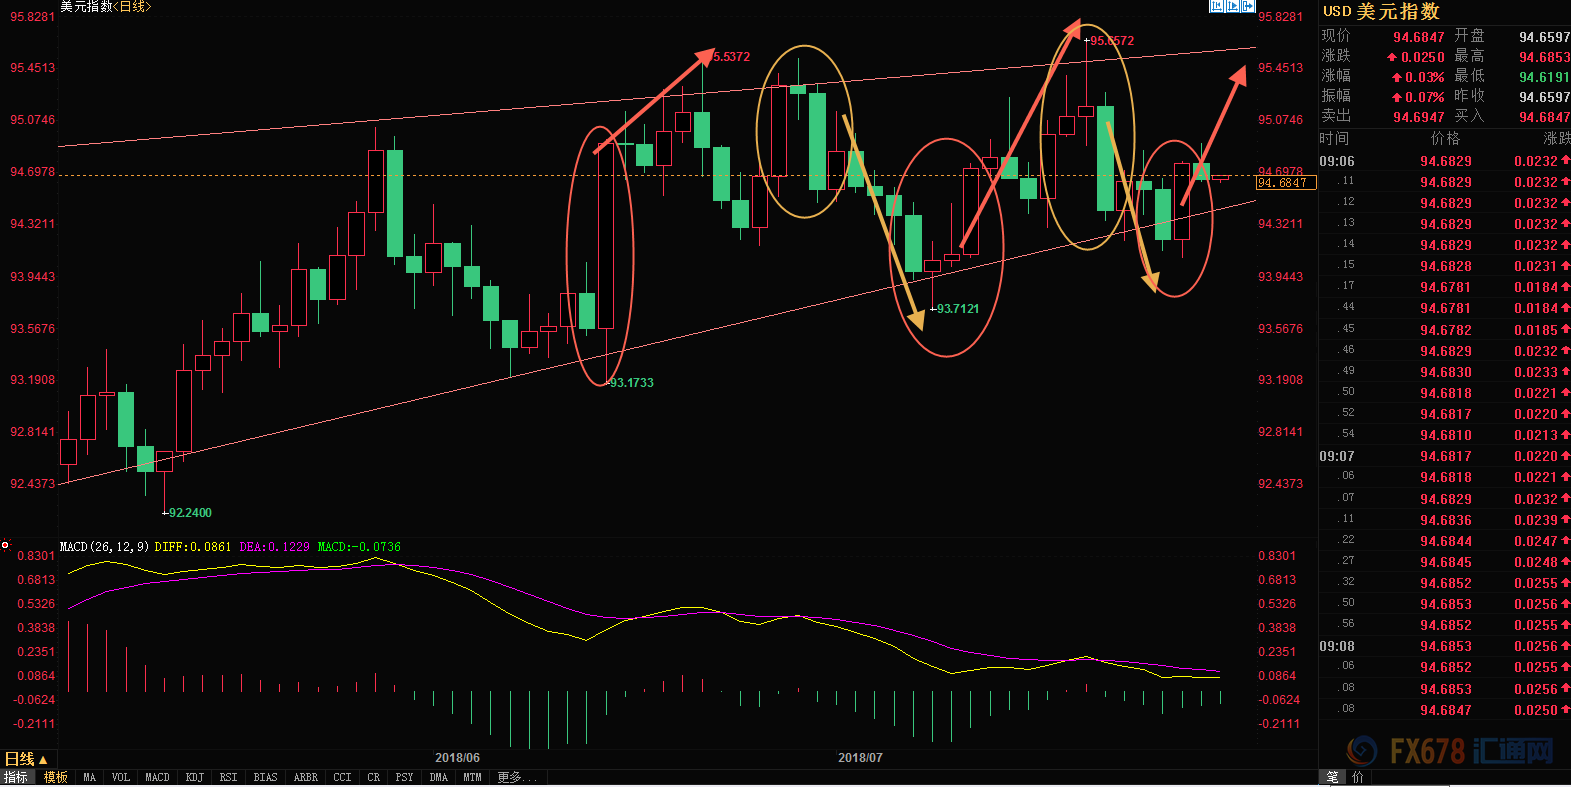Click the first blue chart tool icon
Image resolution: width=1571 pixels, height=787 pixels.
(1216, 6)
